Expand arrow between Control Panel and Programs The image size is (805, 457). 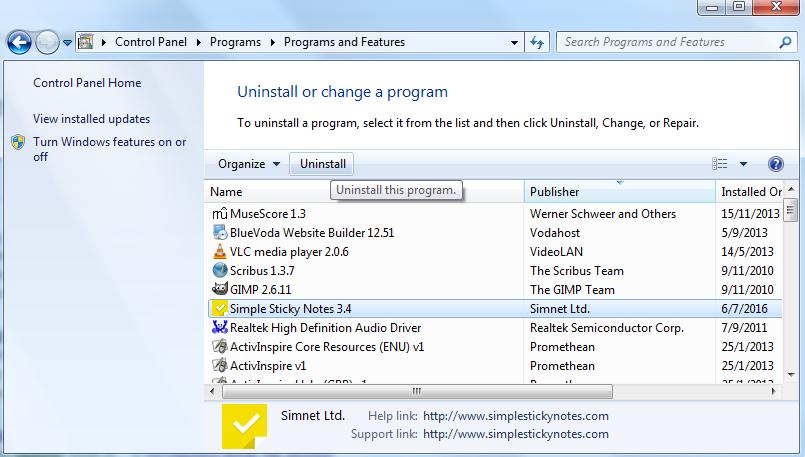[x=199, y=42]
